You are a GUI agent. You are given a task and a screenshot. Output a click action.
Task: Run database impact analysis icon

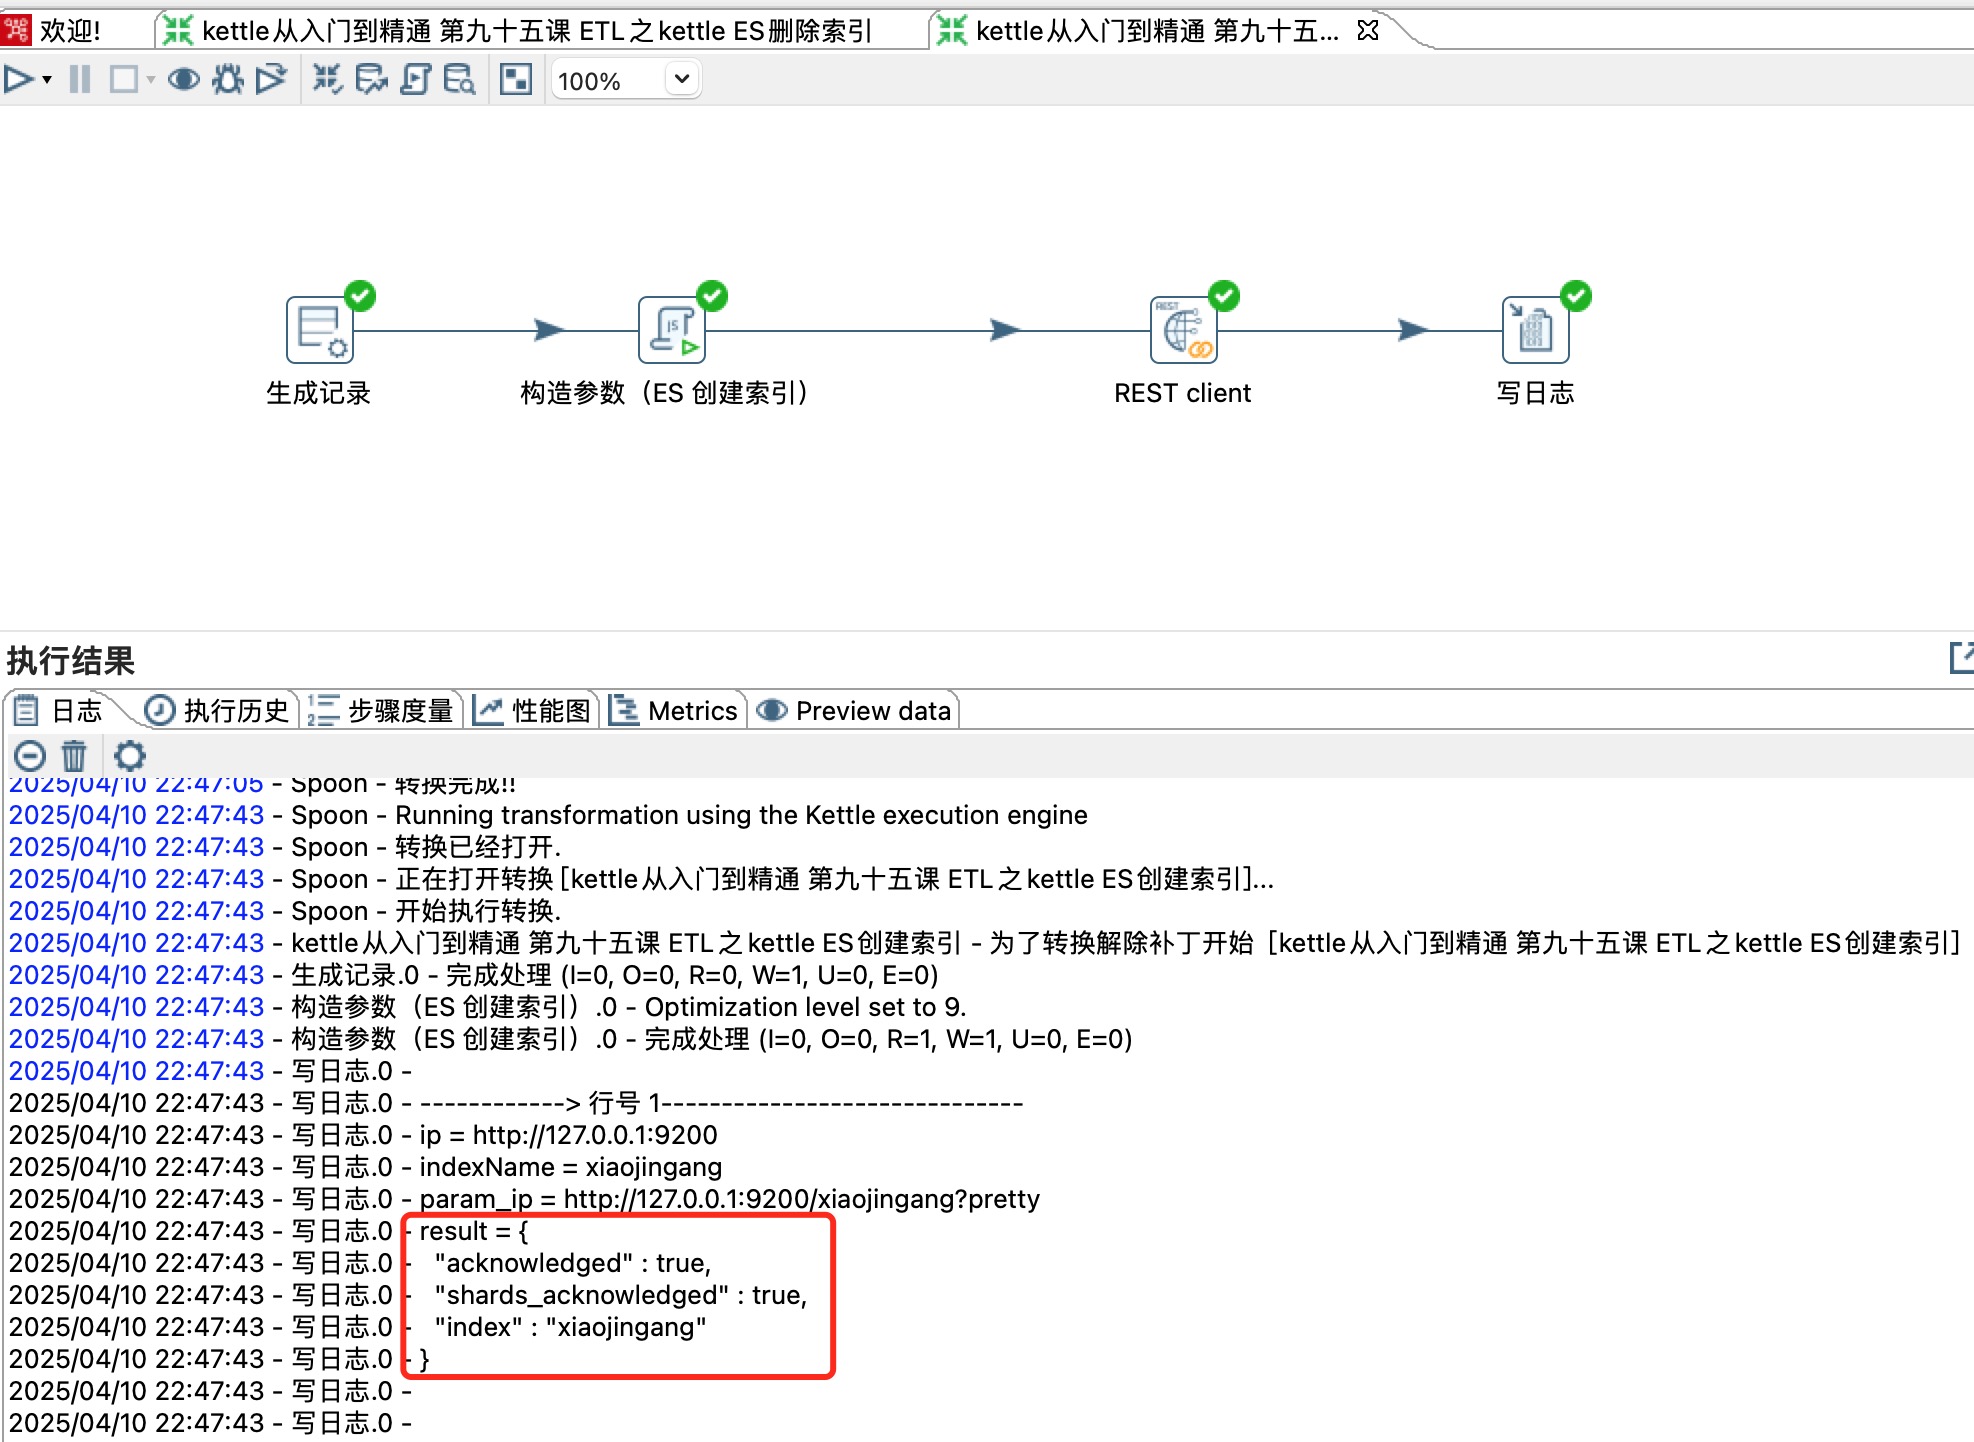(x=371, y=79)
